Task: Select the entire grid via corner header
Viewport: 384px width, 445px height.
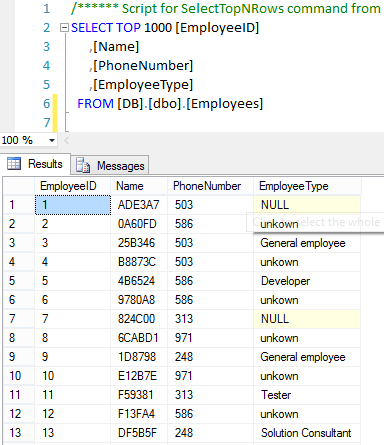Action: point(19,186)
